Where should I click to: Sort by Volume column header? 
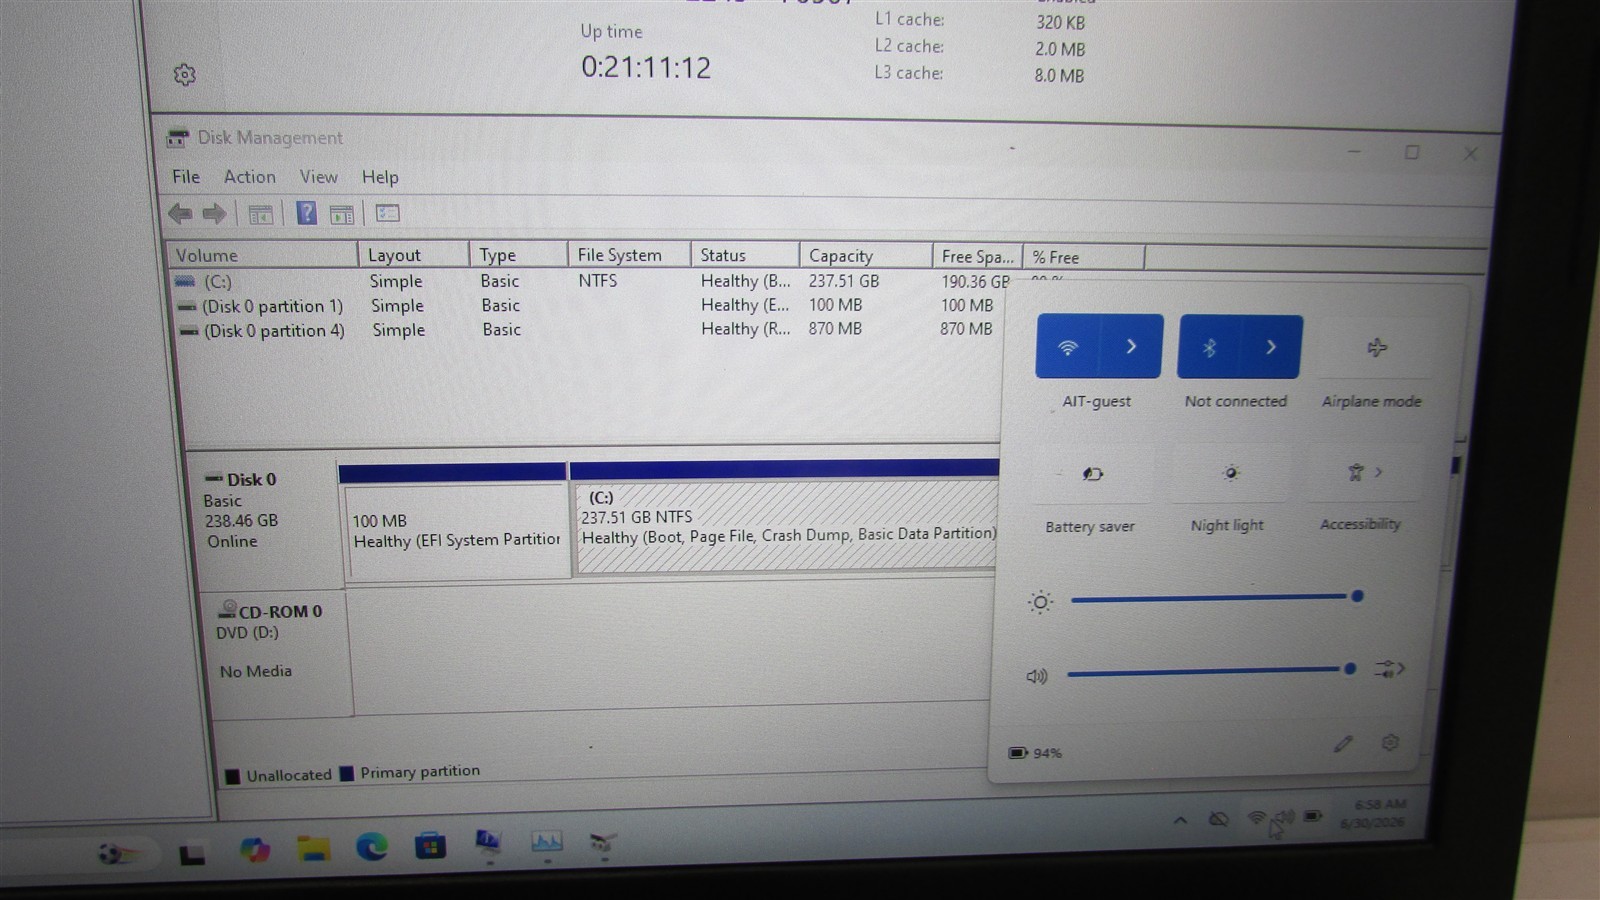point(262,255)
